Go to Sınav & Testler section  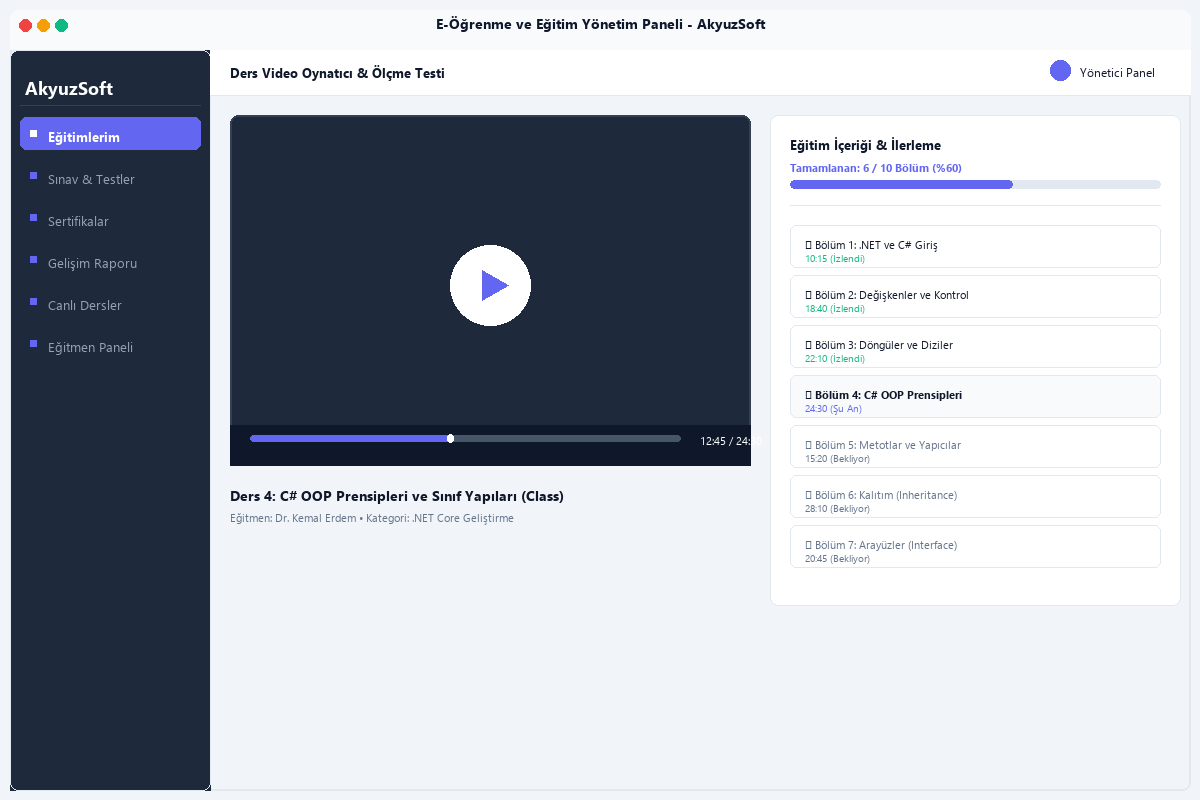pyautogui.click(x=110, y=179)
